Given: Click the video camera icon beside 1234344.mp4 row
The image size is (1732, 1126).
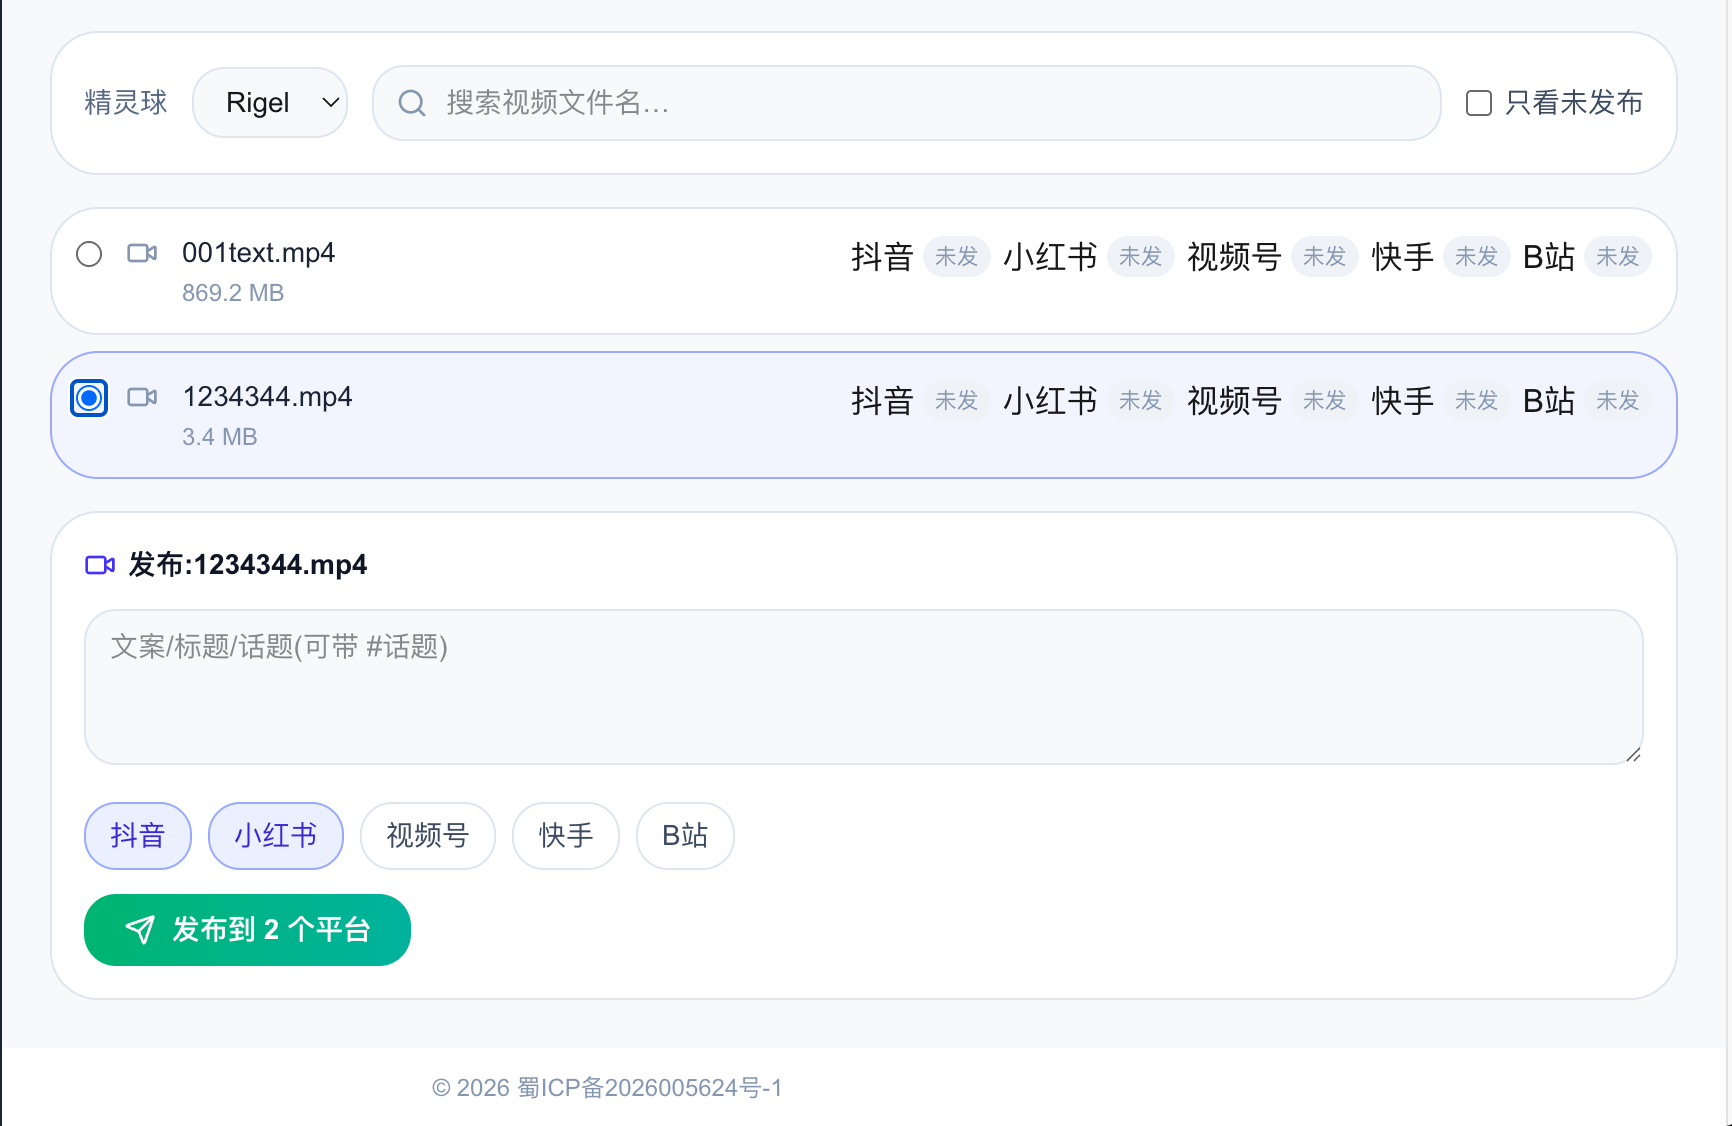Looking at the screenshot, I should pos(142,397).
